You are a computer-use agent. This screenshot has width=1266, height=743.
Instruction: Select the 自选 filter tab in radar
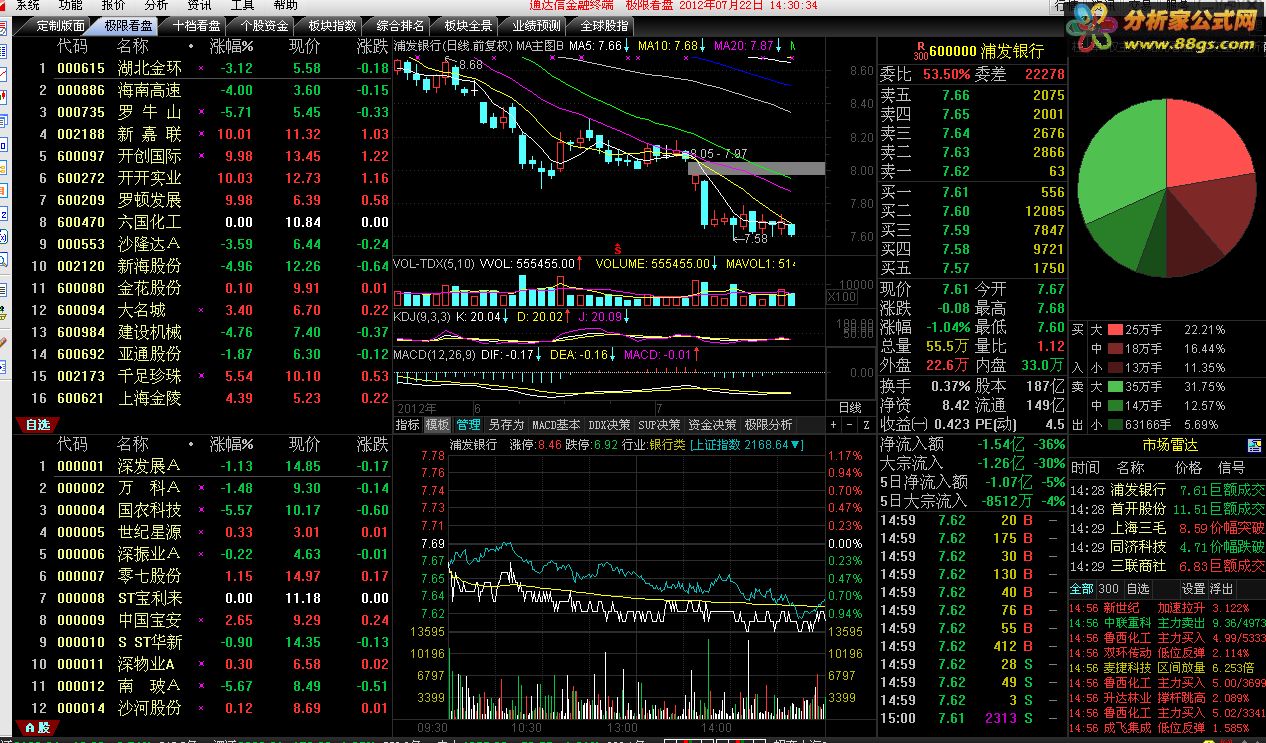1137,589
